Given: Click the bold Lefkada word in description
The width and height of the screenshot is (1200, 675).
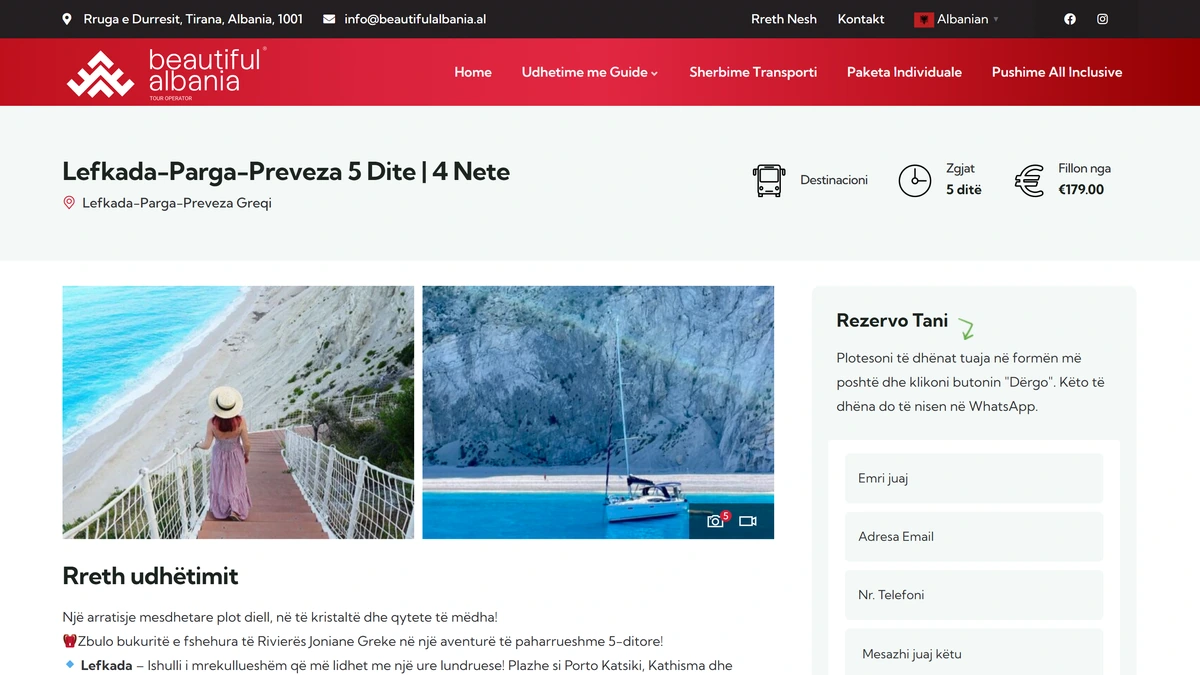Looking at the screenshot, I should pyautogui.click(x=106, y=665).
